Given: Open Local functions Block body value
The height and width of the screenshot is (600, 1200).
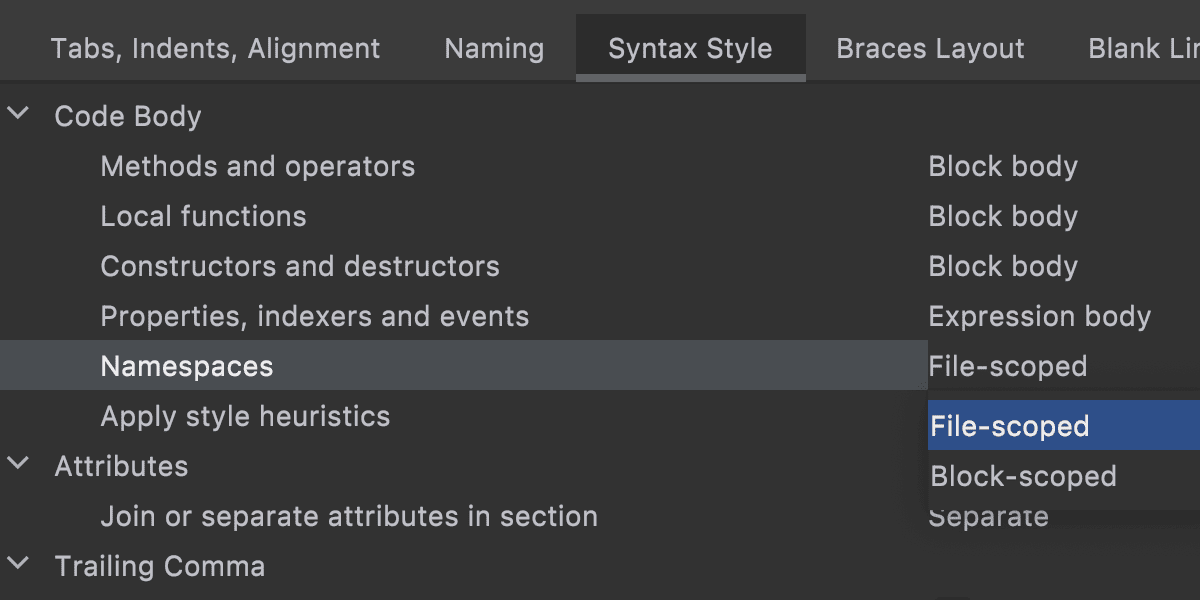Looking at the screenshot, I should tap(1003, 216).
